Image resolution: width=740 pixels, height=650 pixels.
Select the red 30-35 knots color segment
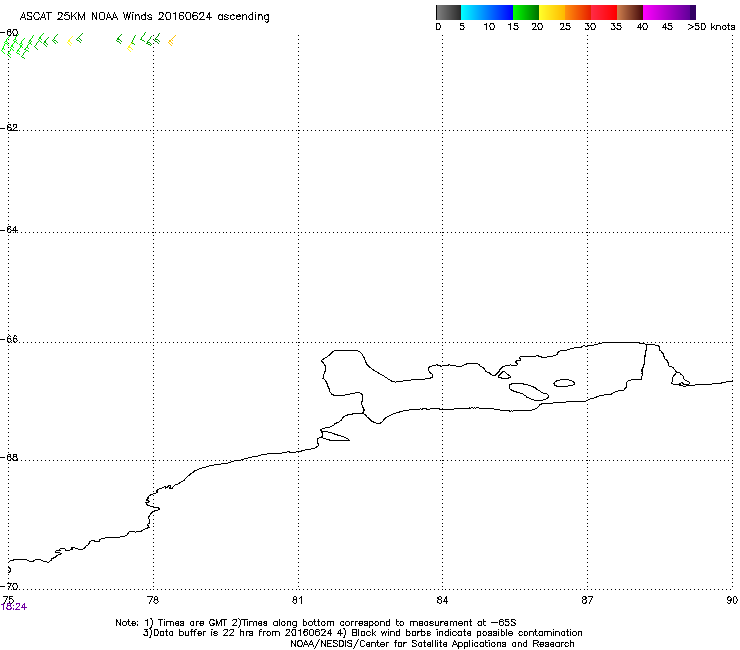[x=604, y=12]
